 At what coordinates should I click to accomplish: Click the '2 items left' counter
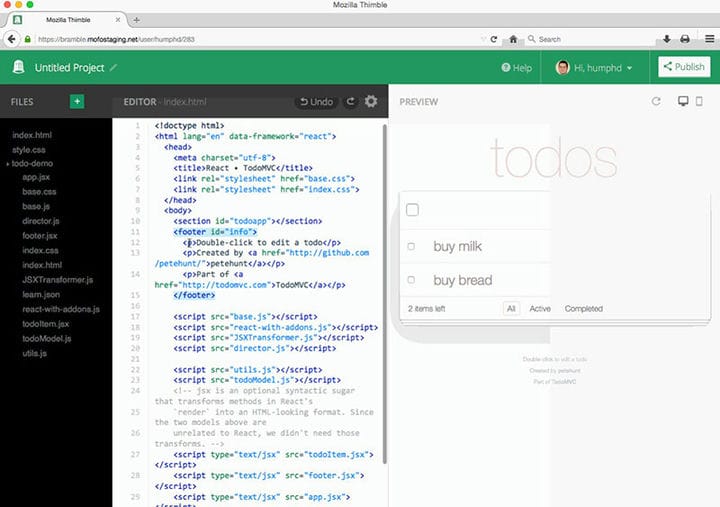(426, 309)
